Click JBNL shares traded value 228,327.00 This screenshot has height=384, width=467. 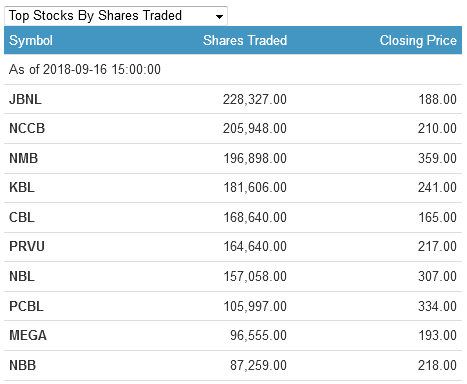(255, 99)
